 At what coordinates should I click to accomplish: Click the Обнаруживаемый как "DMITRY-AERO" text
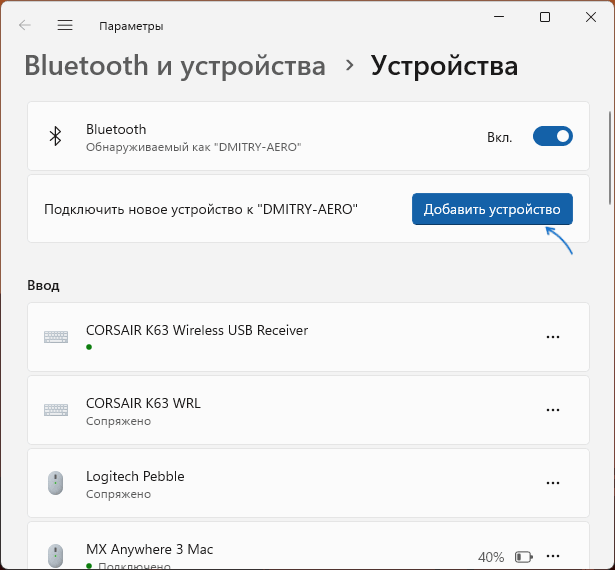[194, 147]
